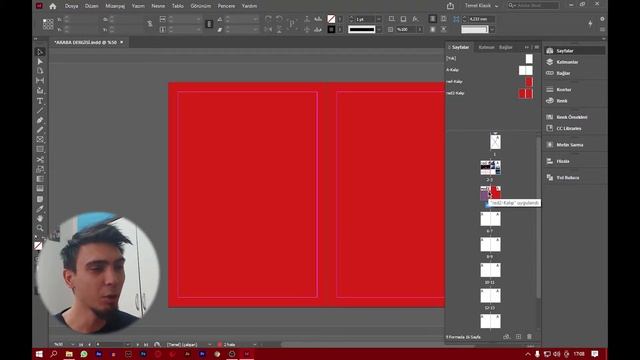Select the Hand tool

[40, 219]
